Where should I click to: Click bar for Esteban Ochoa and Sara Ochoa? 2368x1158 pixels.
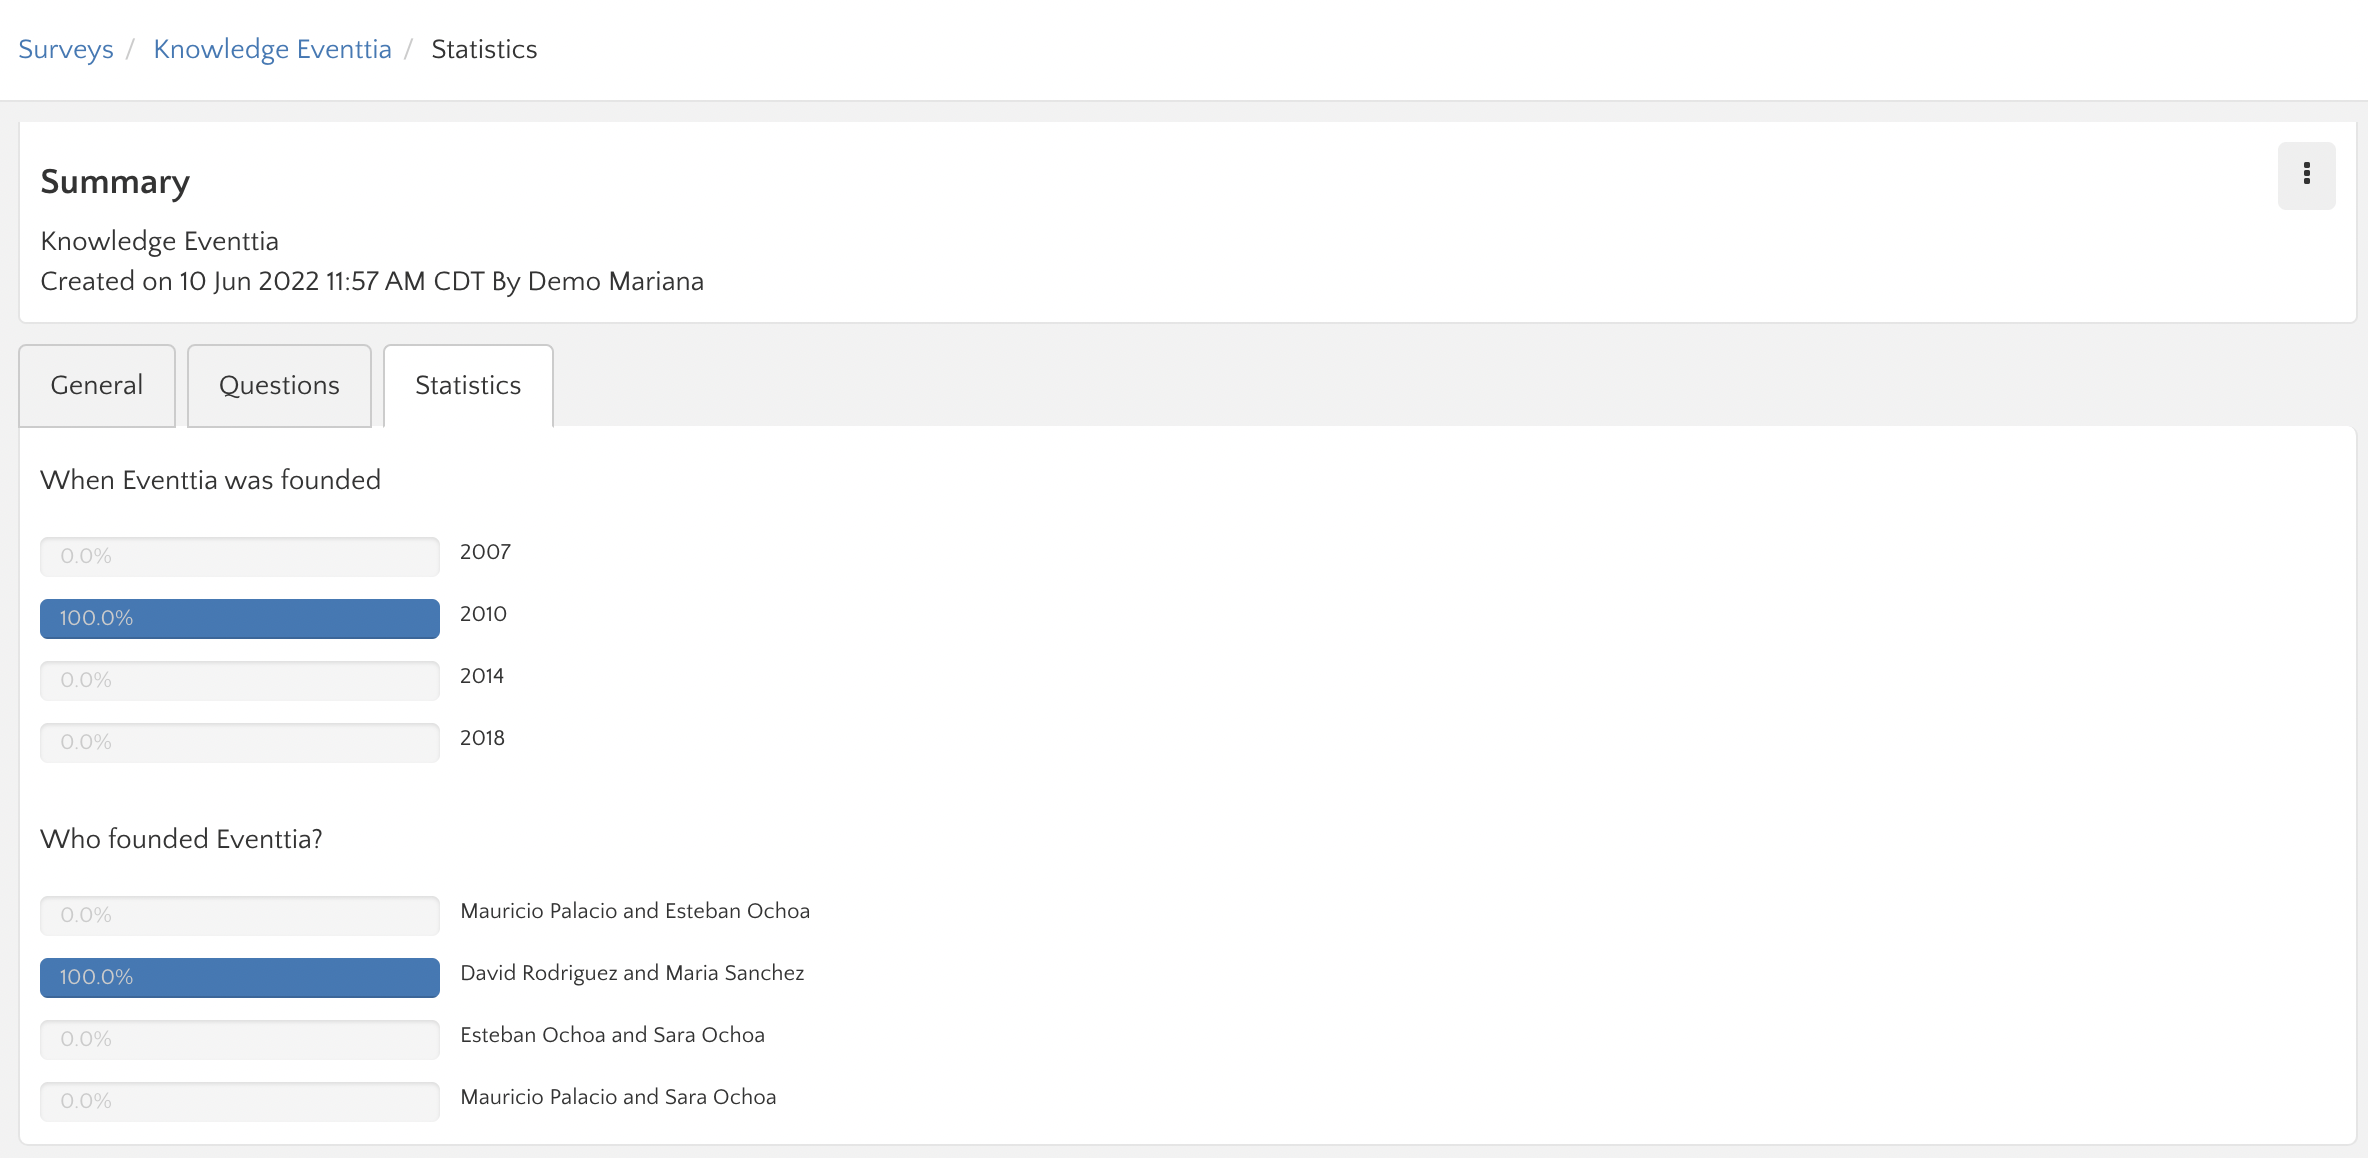[x=240, y=1039]
